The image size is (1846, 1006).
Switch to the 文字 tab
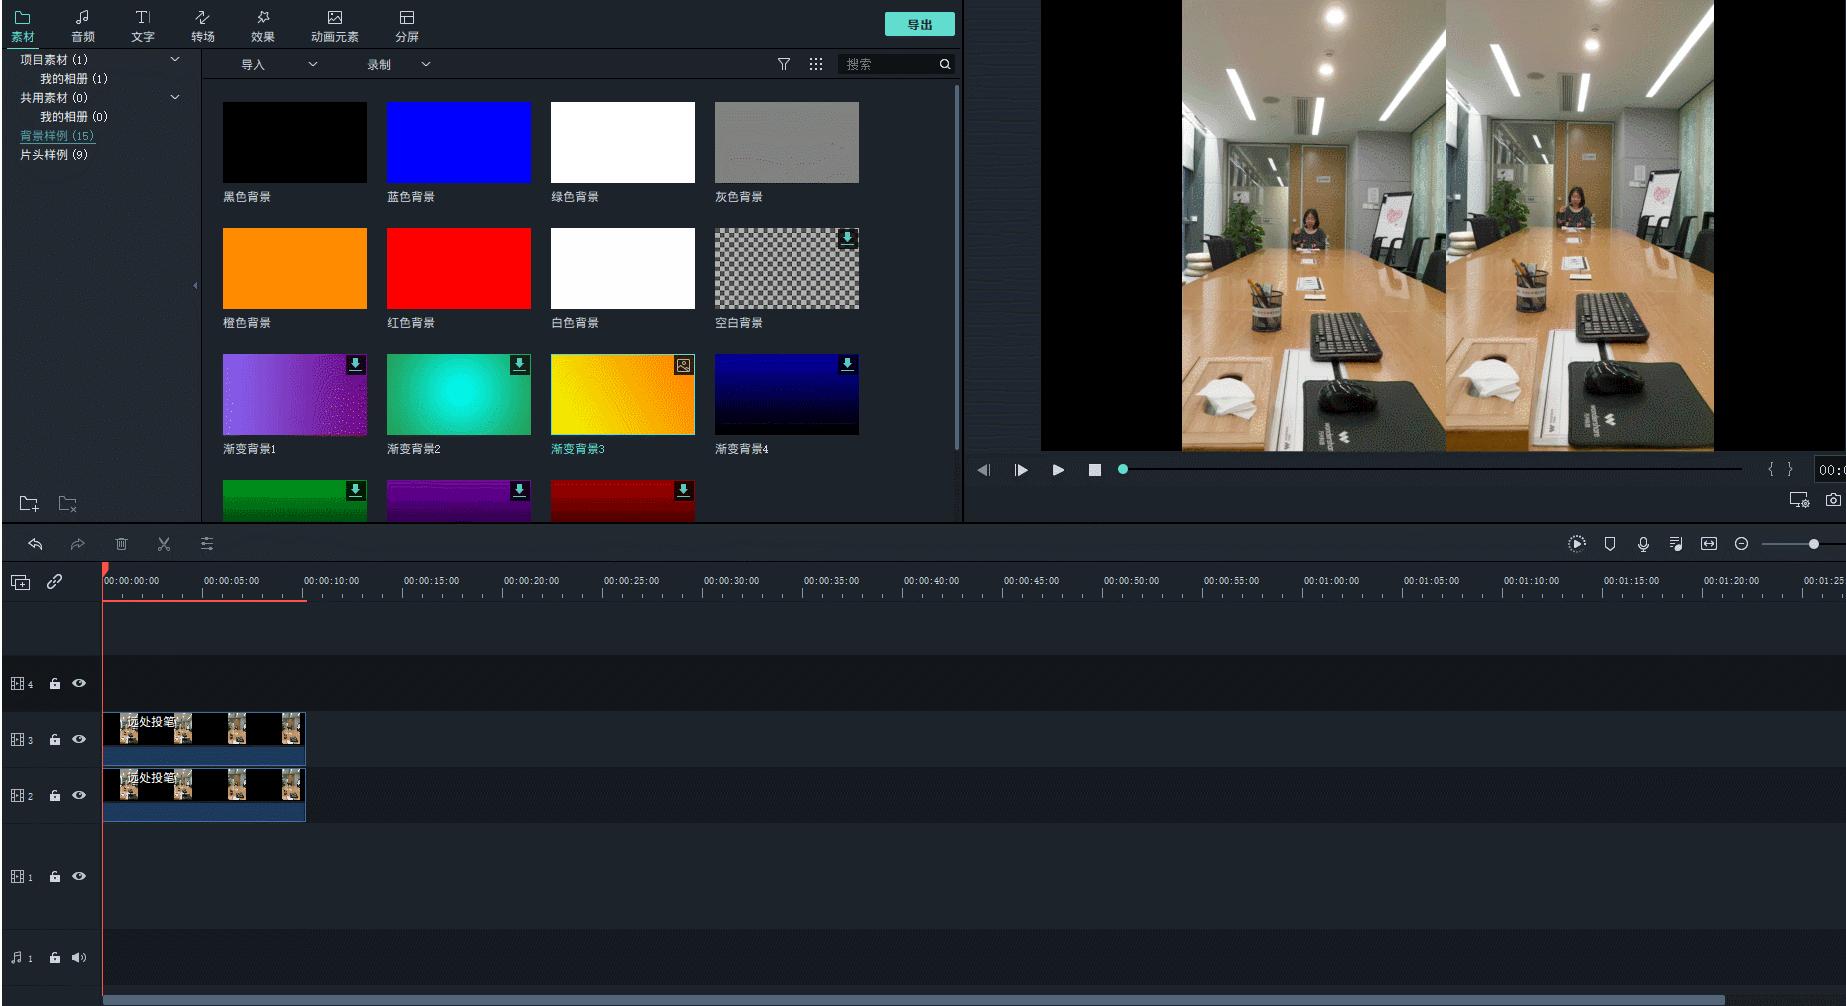click(143, 27)
